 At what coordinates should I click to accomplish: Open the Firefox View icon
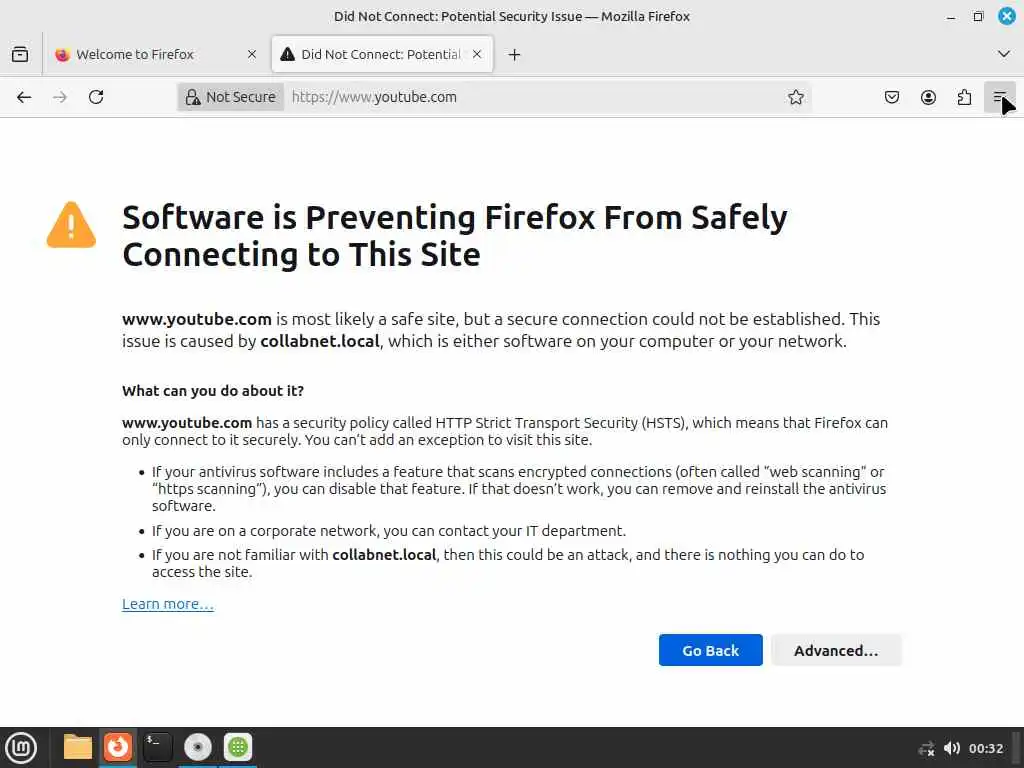pyautogui.click(x=20, y=54)
